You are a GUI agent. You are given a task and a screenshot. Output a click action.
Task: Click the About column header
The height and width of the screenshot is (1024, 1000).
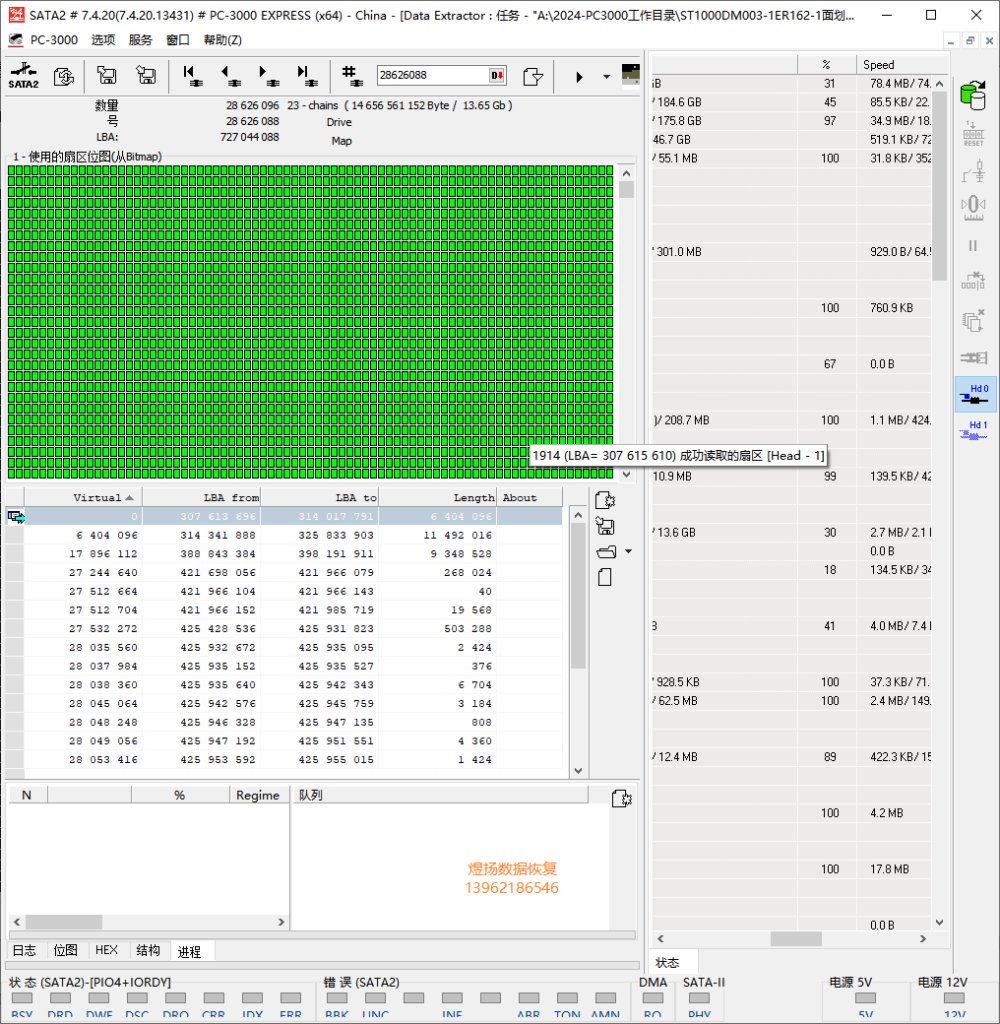530,498
